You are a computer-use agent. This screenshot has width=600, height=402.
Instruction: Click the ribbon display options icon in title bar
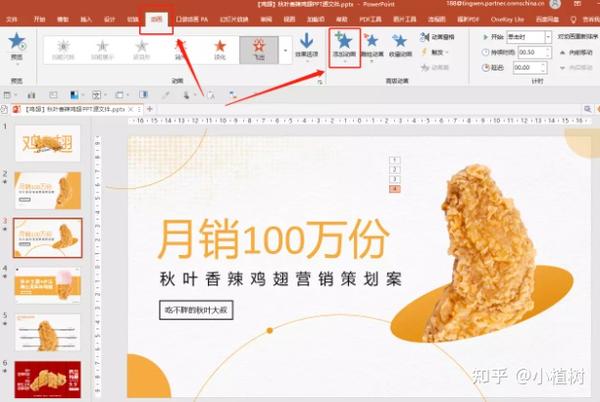click(x=577, y=4)
